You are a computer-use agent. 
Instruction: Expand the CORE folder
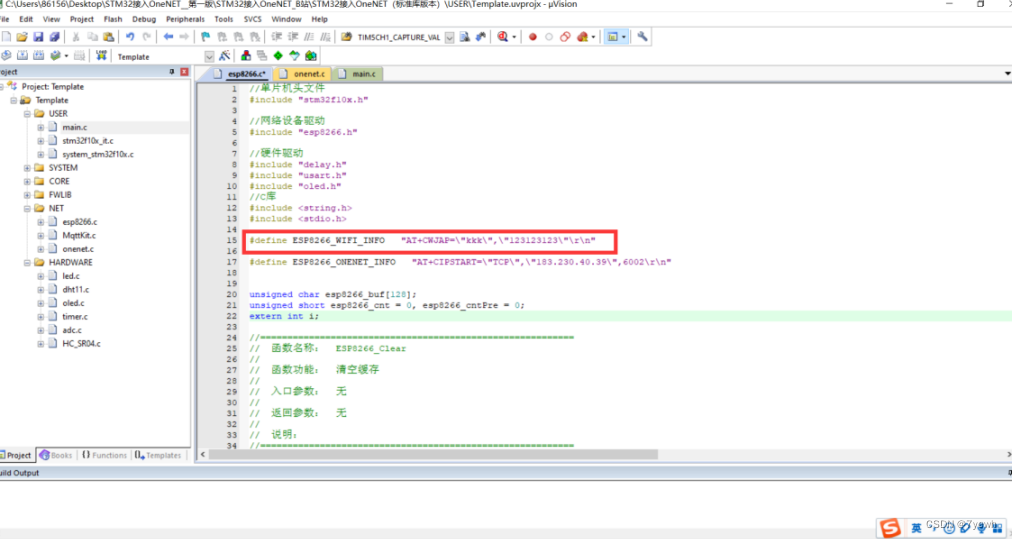click(x=27, y=181)
